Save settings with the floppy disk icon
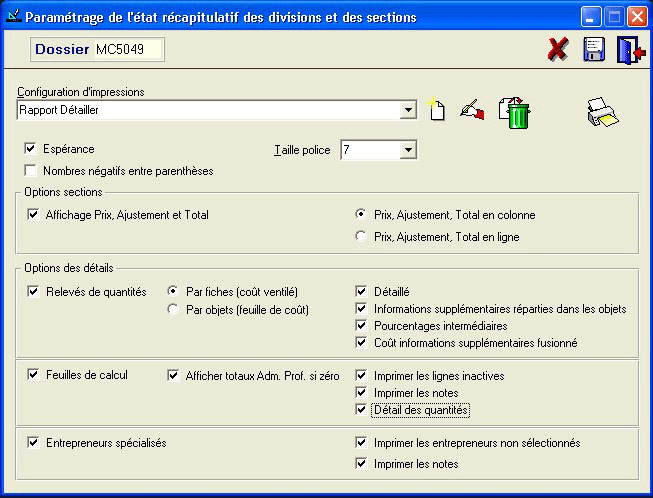The height and width of the screenshot is (498, 653). (594, 50)
